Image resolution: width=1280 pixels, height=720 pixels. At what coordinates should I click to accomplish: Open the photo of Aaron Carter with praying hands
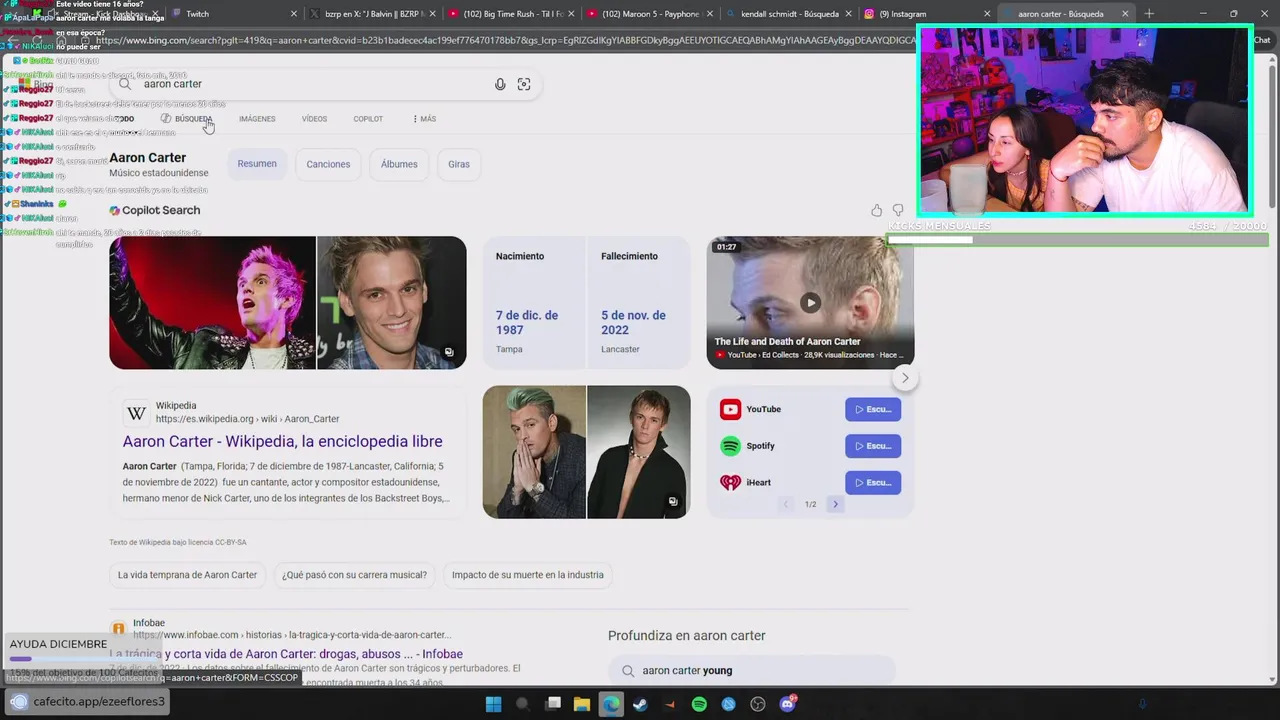click(534, 452)
